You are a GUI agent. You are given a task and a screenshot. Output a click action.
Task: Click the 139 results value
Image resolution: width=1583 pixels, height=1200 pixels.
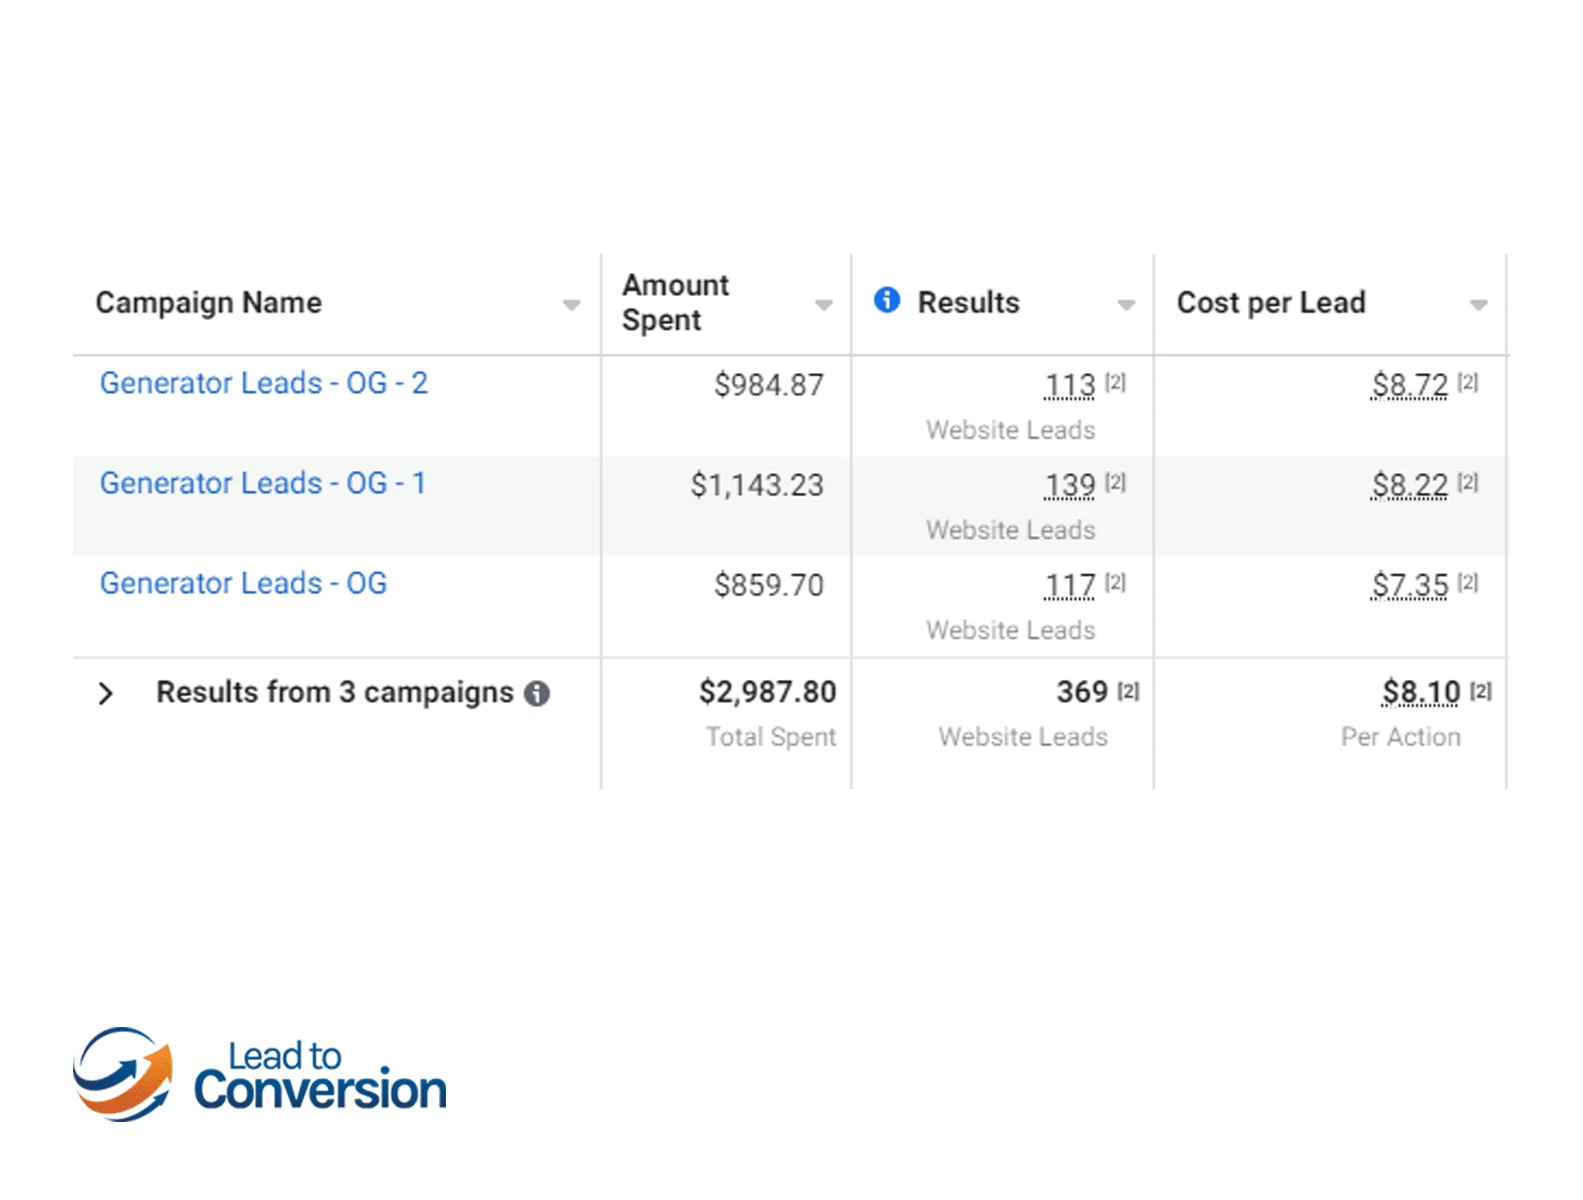(x=1070, y=485)
